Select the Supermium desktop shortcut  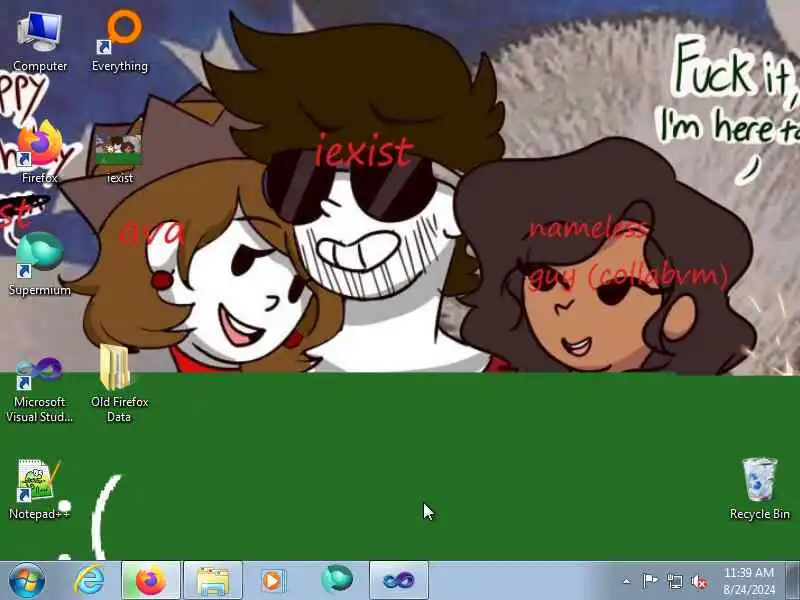(40, 264)
